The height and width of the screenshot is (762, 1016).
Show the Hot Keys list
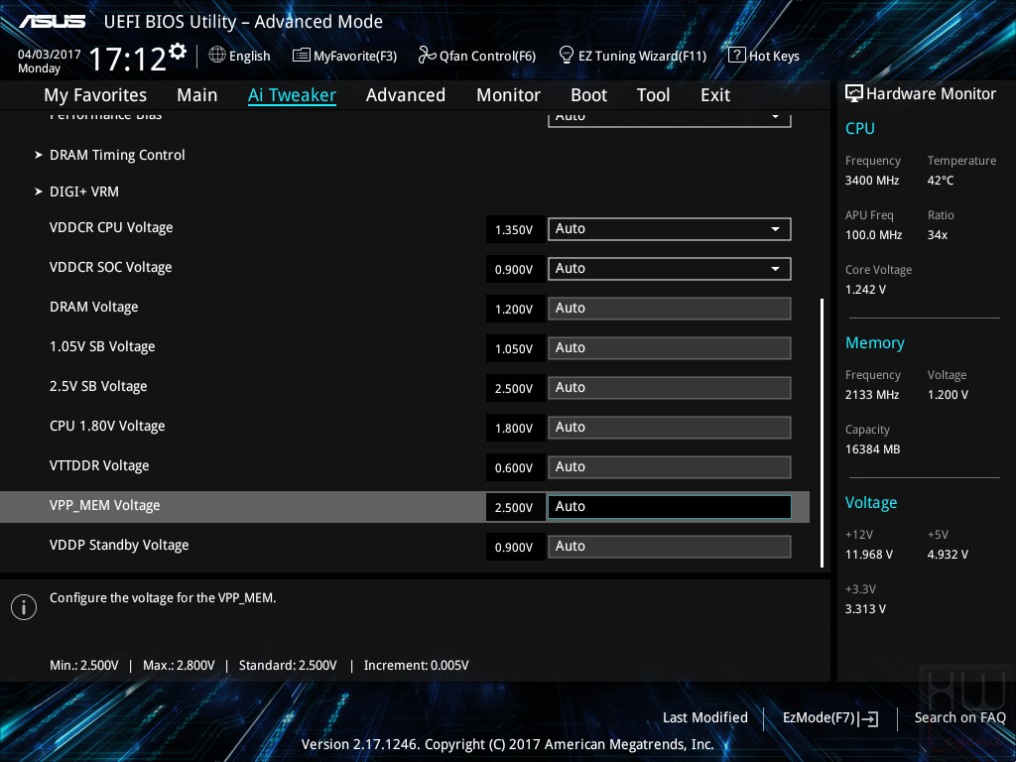point(764,56)
